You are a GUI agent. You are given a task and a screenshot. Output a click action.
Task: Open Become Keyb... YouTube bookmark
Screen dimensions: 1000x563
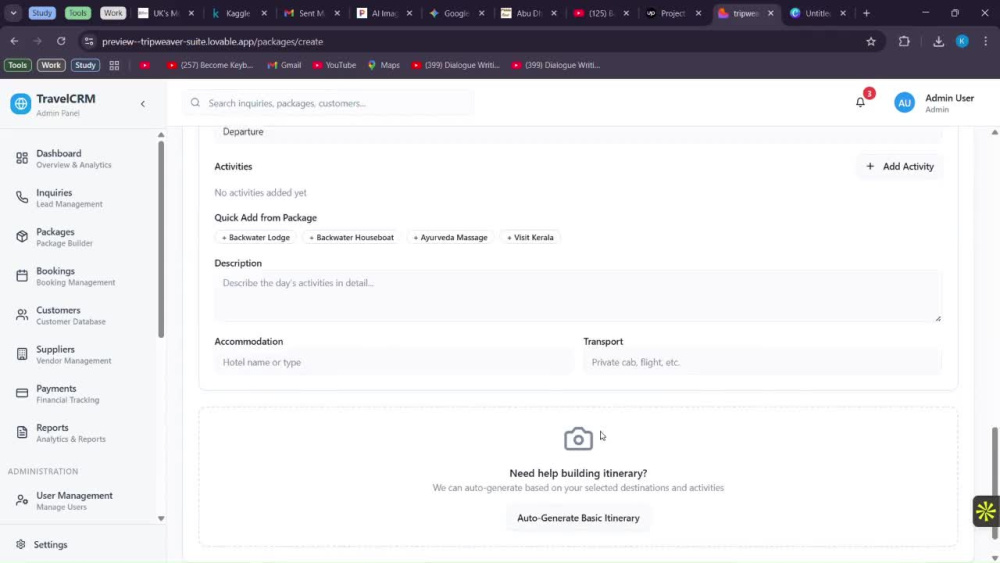(x=210, y=65)
